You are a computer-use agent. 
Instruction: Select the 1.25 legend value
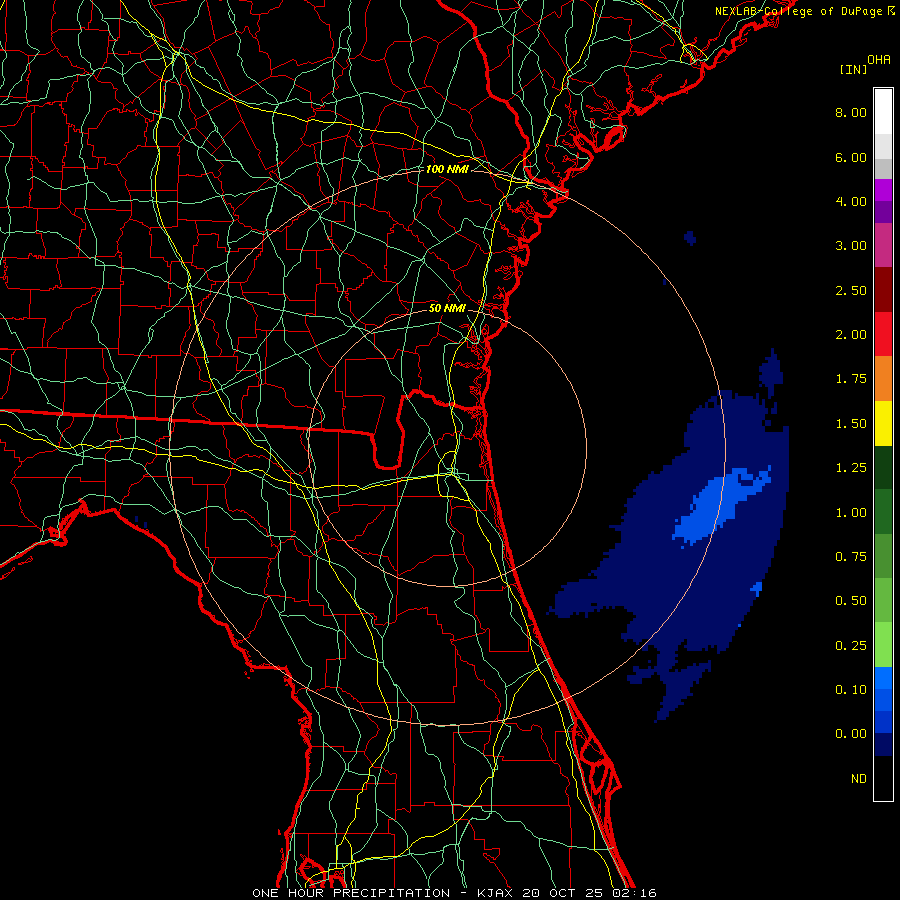point(851,468)
